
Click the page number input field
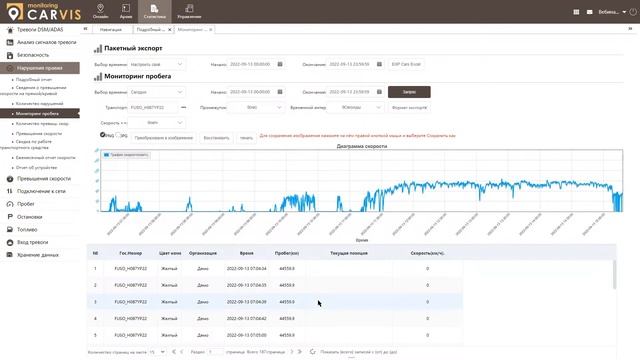(x=215, y=352)
